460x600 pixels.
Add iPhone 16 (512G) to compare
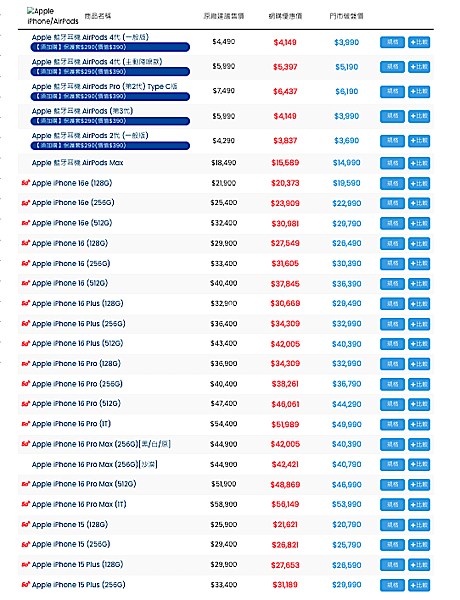coord(419,284)
